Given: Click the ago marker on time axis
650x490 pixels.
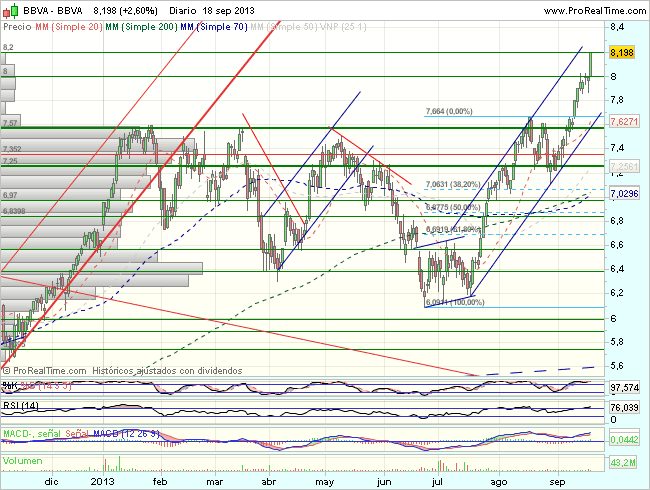Looking at the screenshot, I should click(x=499, y=482).
